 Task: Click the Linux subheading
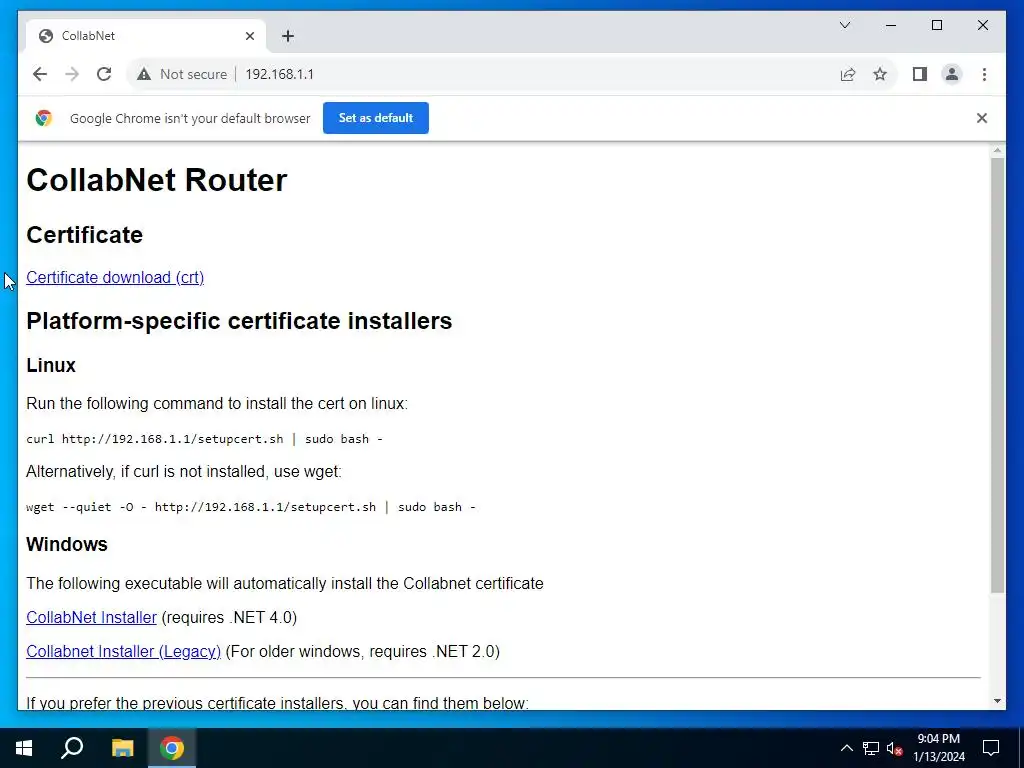pos(51,365)
